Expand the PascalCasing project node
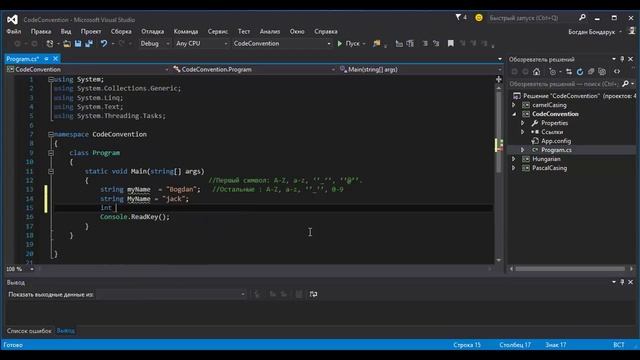Viewport: 640px width, 360px height. tap(514, 168)
